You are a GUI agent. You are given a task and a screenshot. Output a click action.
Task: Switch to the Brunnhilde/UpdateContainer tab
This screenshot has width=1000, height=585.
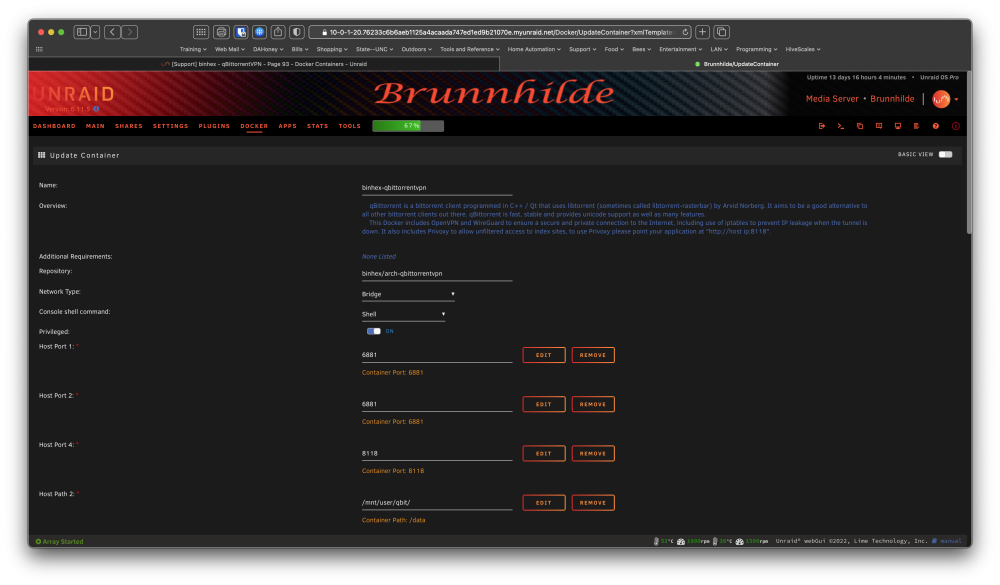(x=736, y=64)
